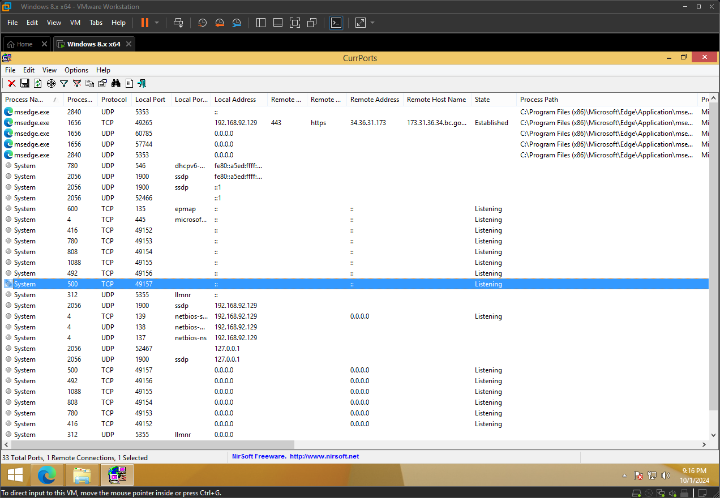Image resolution: width=720 pixels, height=498 pixels.
Task: Sort by the Process Name column header
Action: pyautogui.click(x=33, y=100)
